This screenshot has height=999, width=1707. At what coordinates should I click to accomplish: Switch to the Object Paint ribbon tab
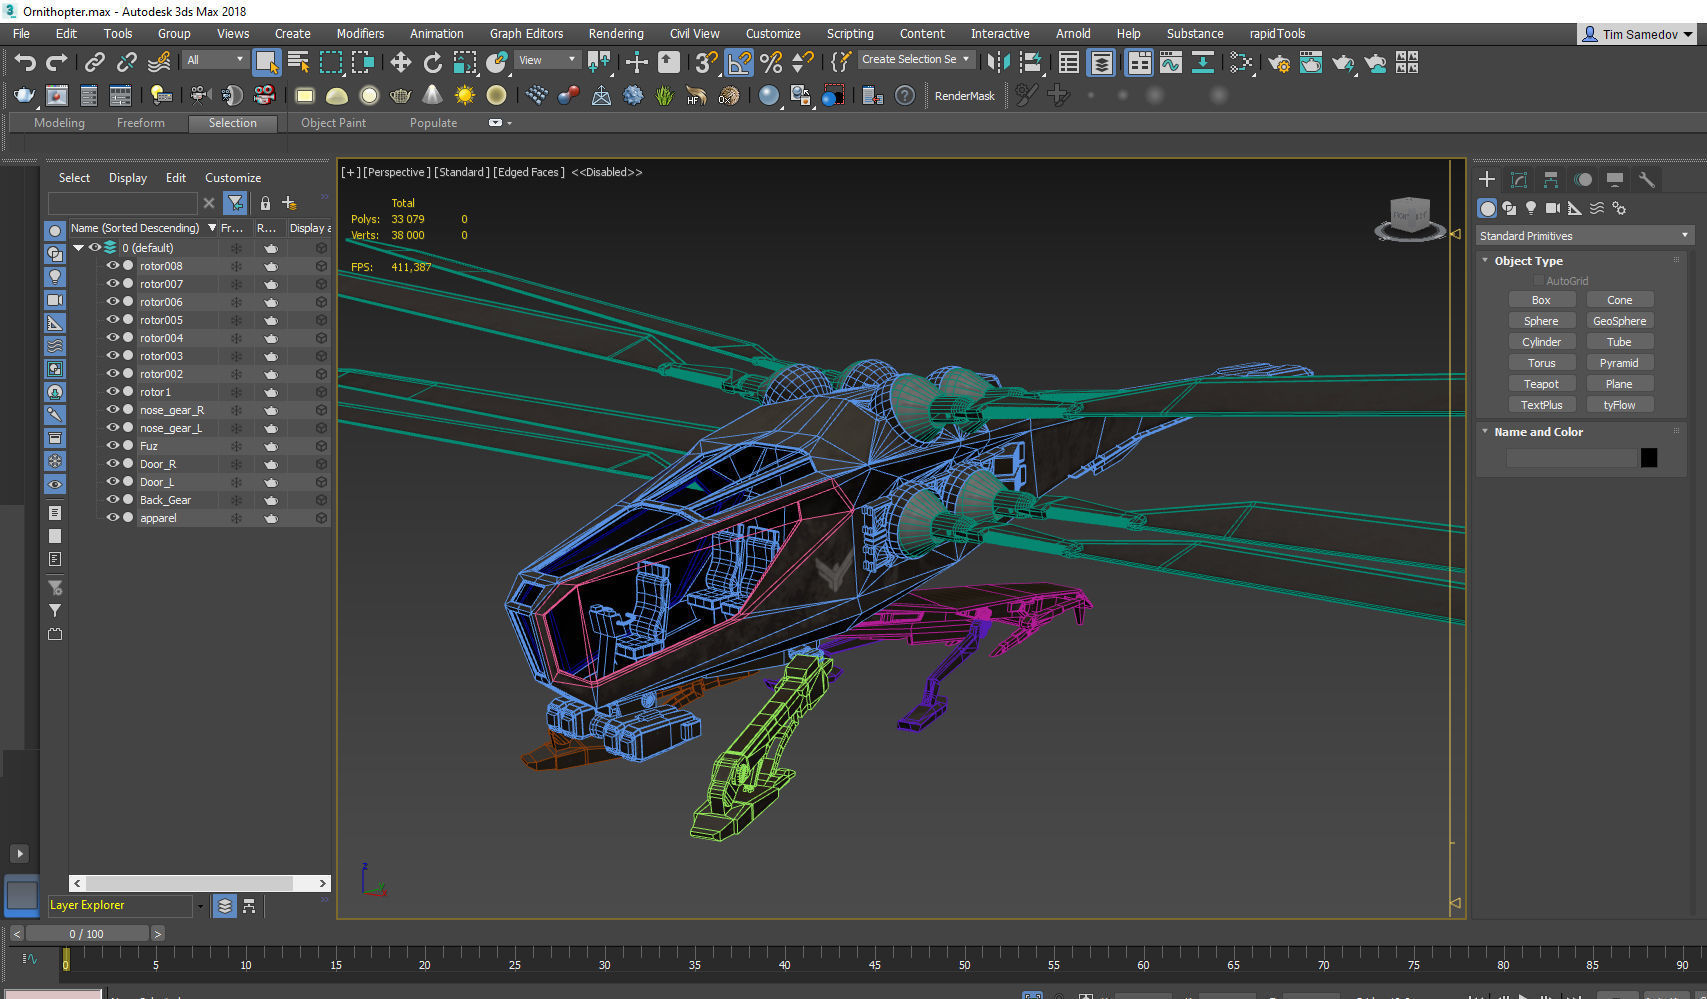pos(333,123)
